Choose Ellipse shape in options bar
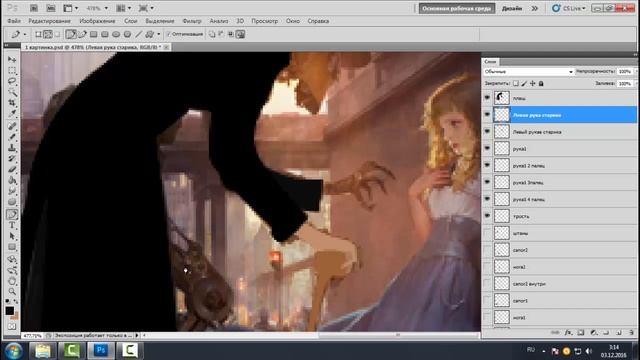Image resolution: width=640 pixels, height=360 pixels. [x=116, y=34]
